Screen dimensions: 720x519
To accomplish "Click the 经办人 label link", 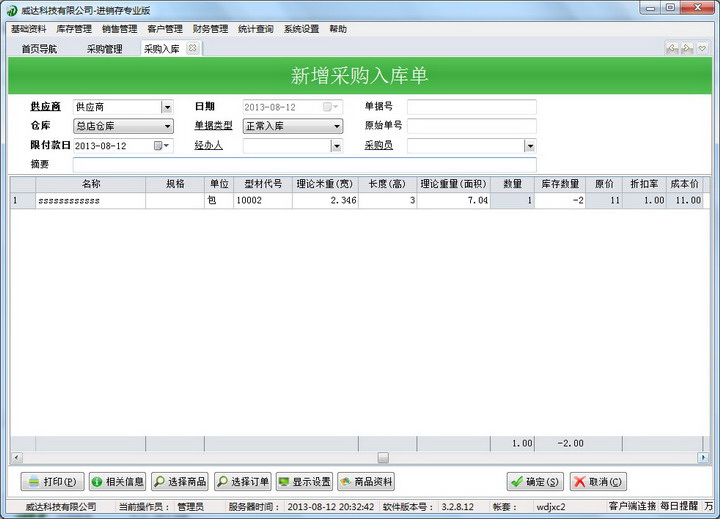I will pyautogui.click(x=208, y=145).
